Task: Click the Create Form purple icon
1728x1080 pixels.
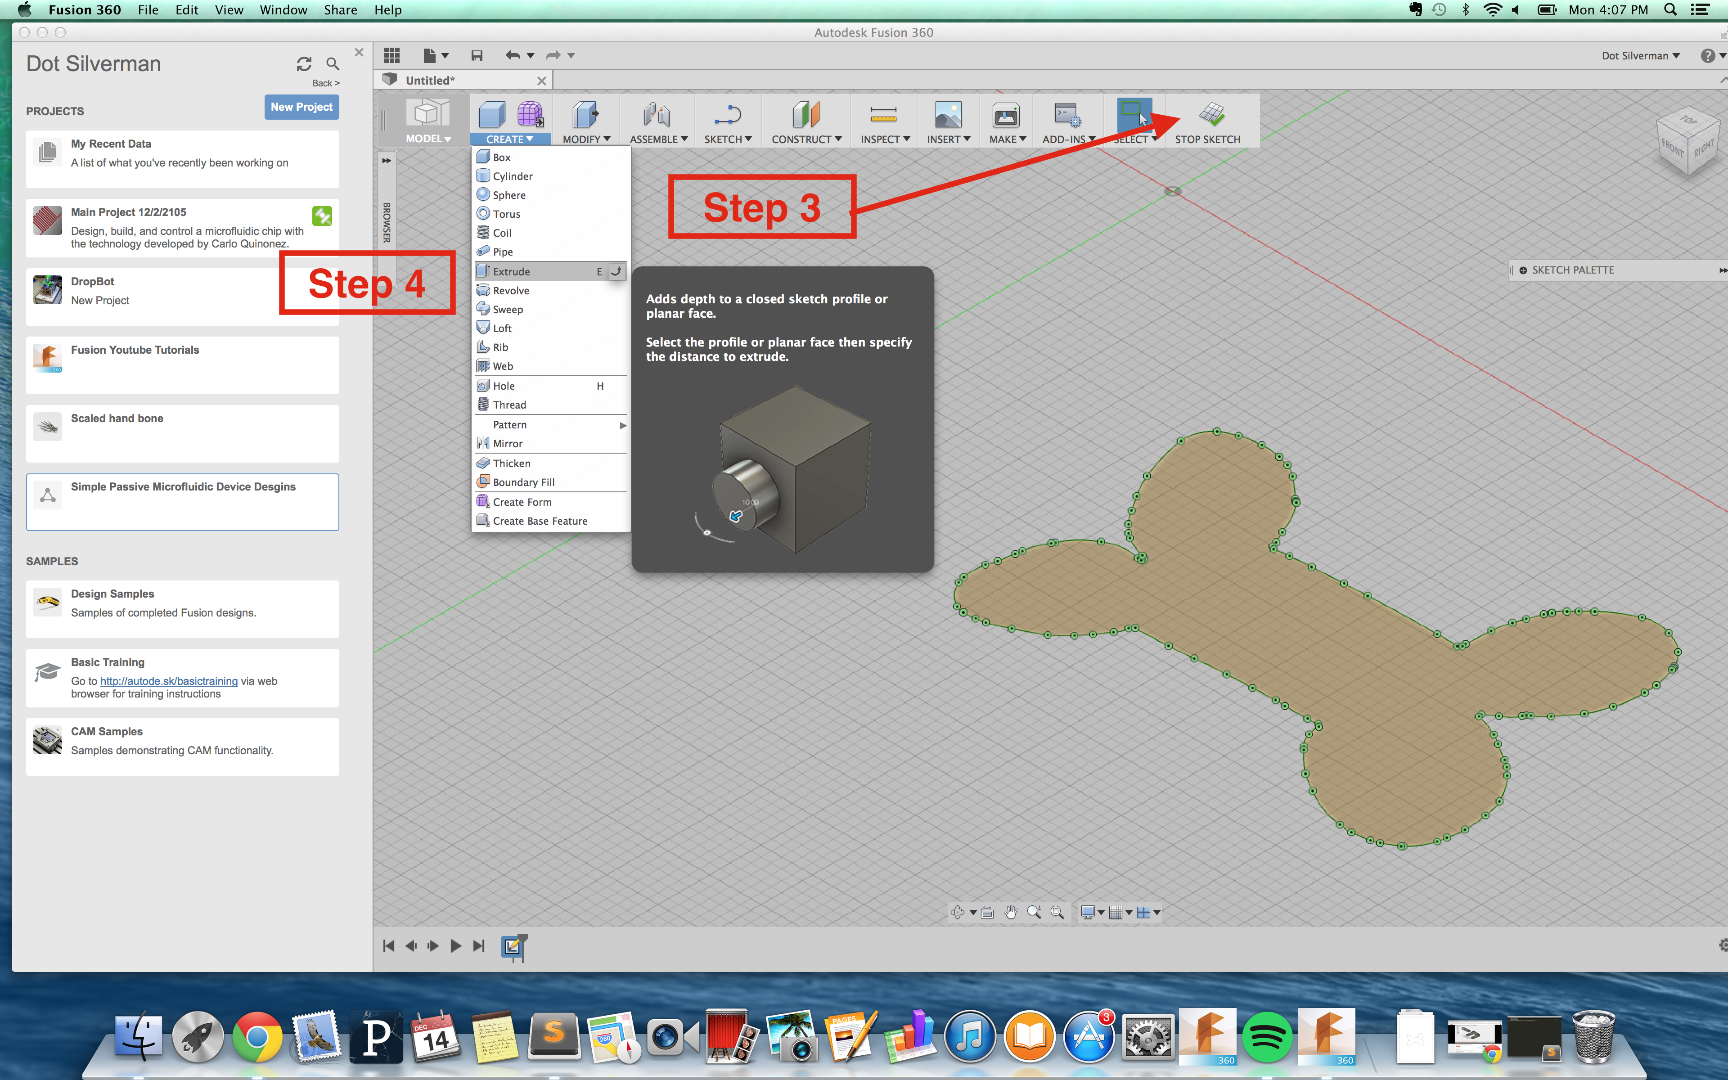Action: pyautogui.click(x=530, y=114)
